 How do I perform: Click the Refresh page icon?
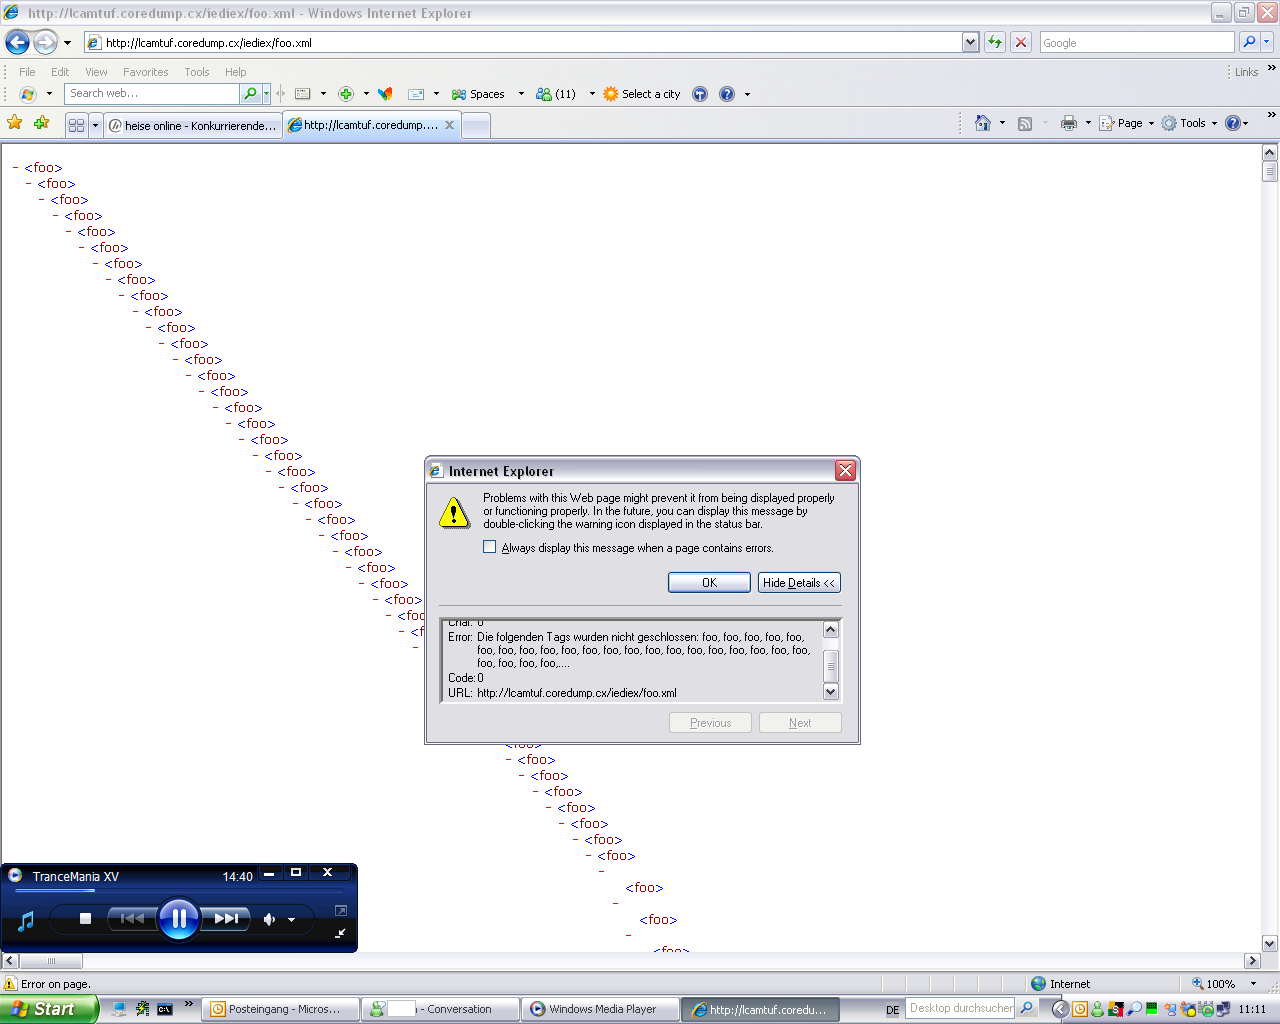pyautogui.click(x=995, y=42)
